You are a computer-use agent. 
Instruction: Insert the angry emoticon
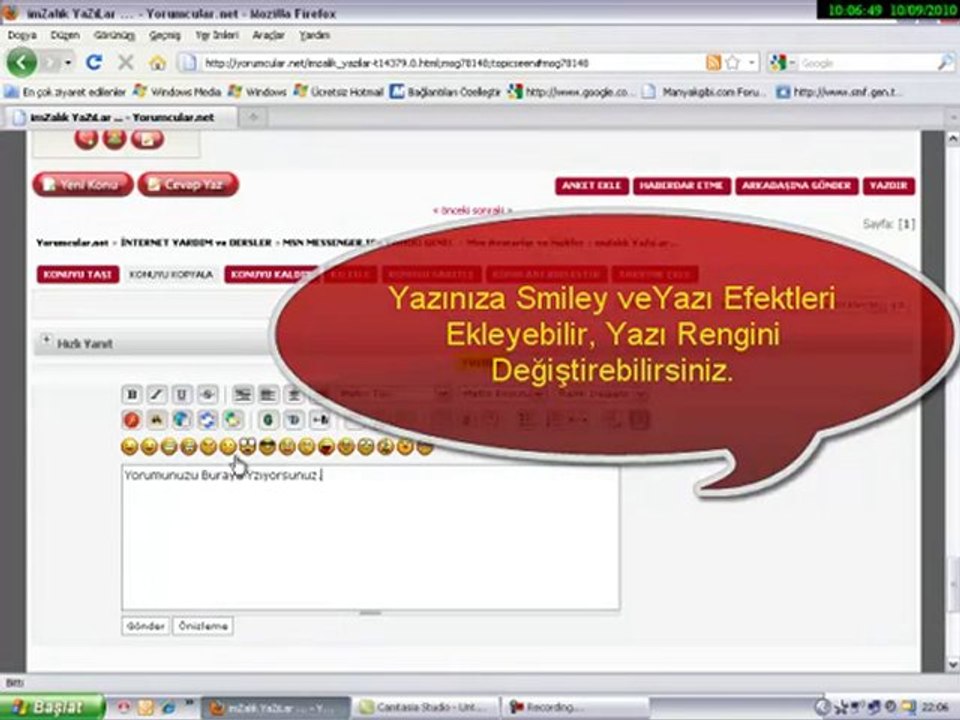click(208, 447)
